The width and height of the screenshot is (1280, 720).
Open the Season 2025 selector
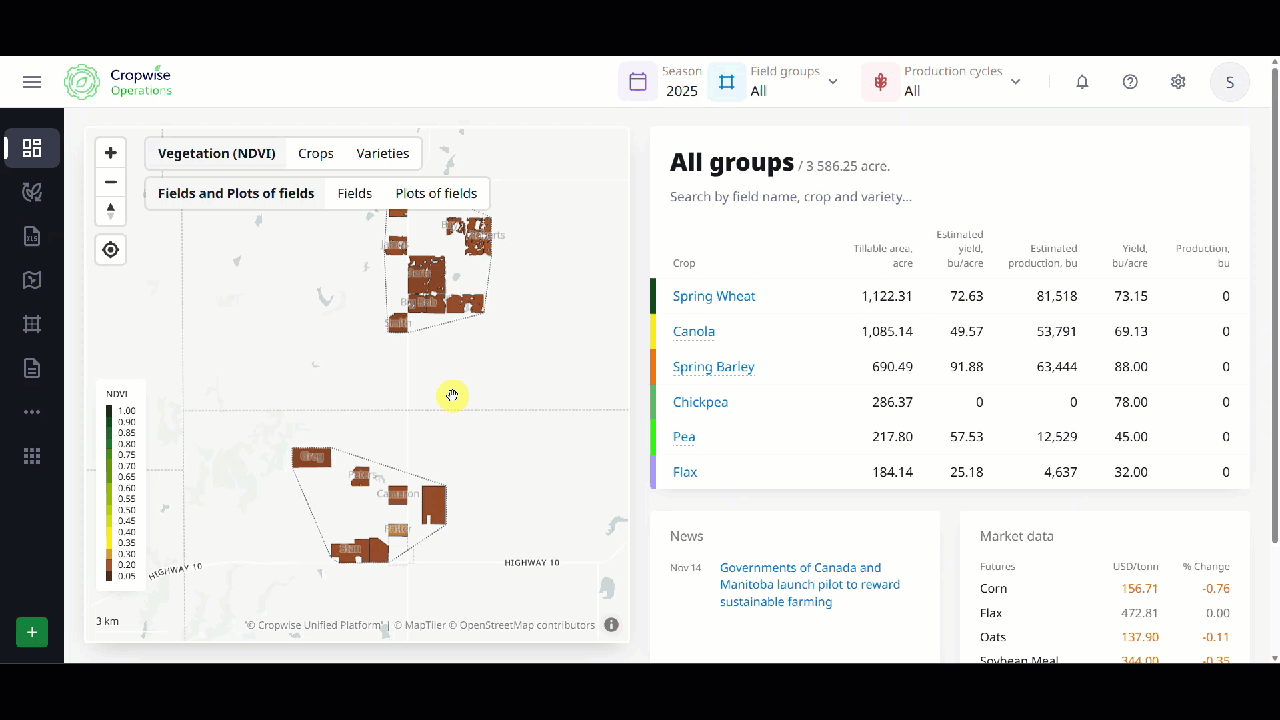tap(662, 82)
